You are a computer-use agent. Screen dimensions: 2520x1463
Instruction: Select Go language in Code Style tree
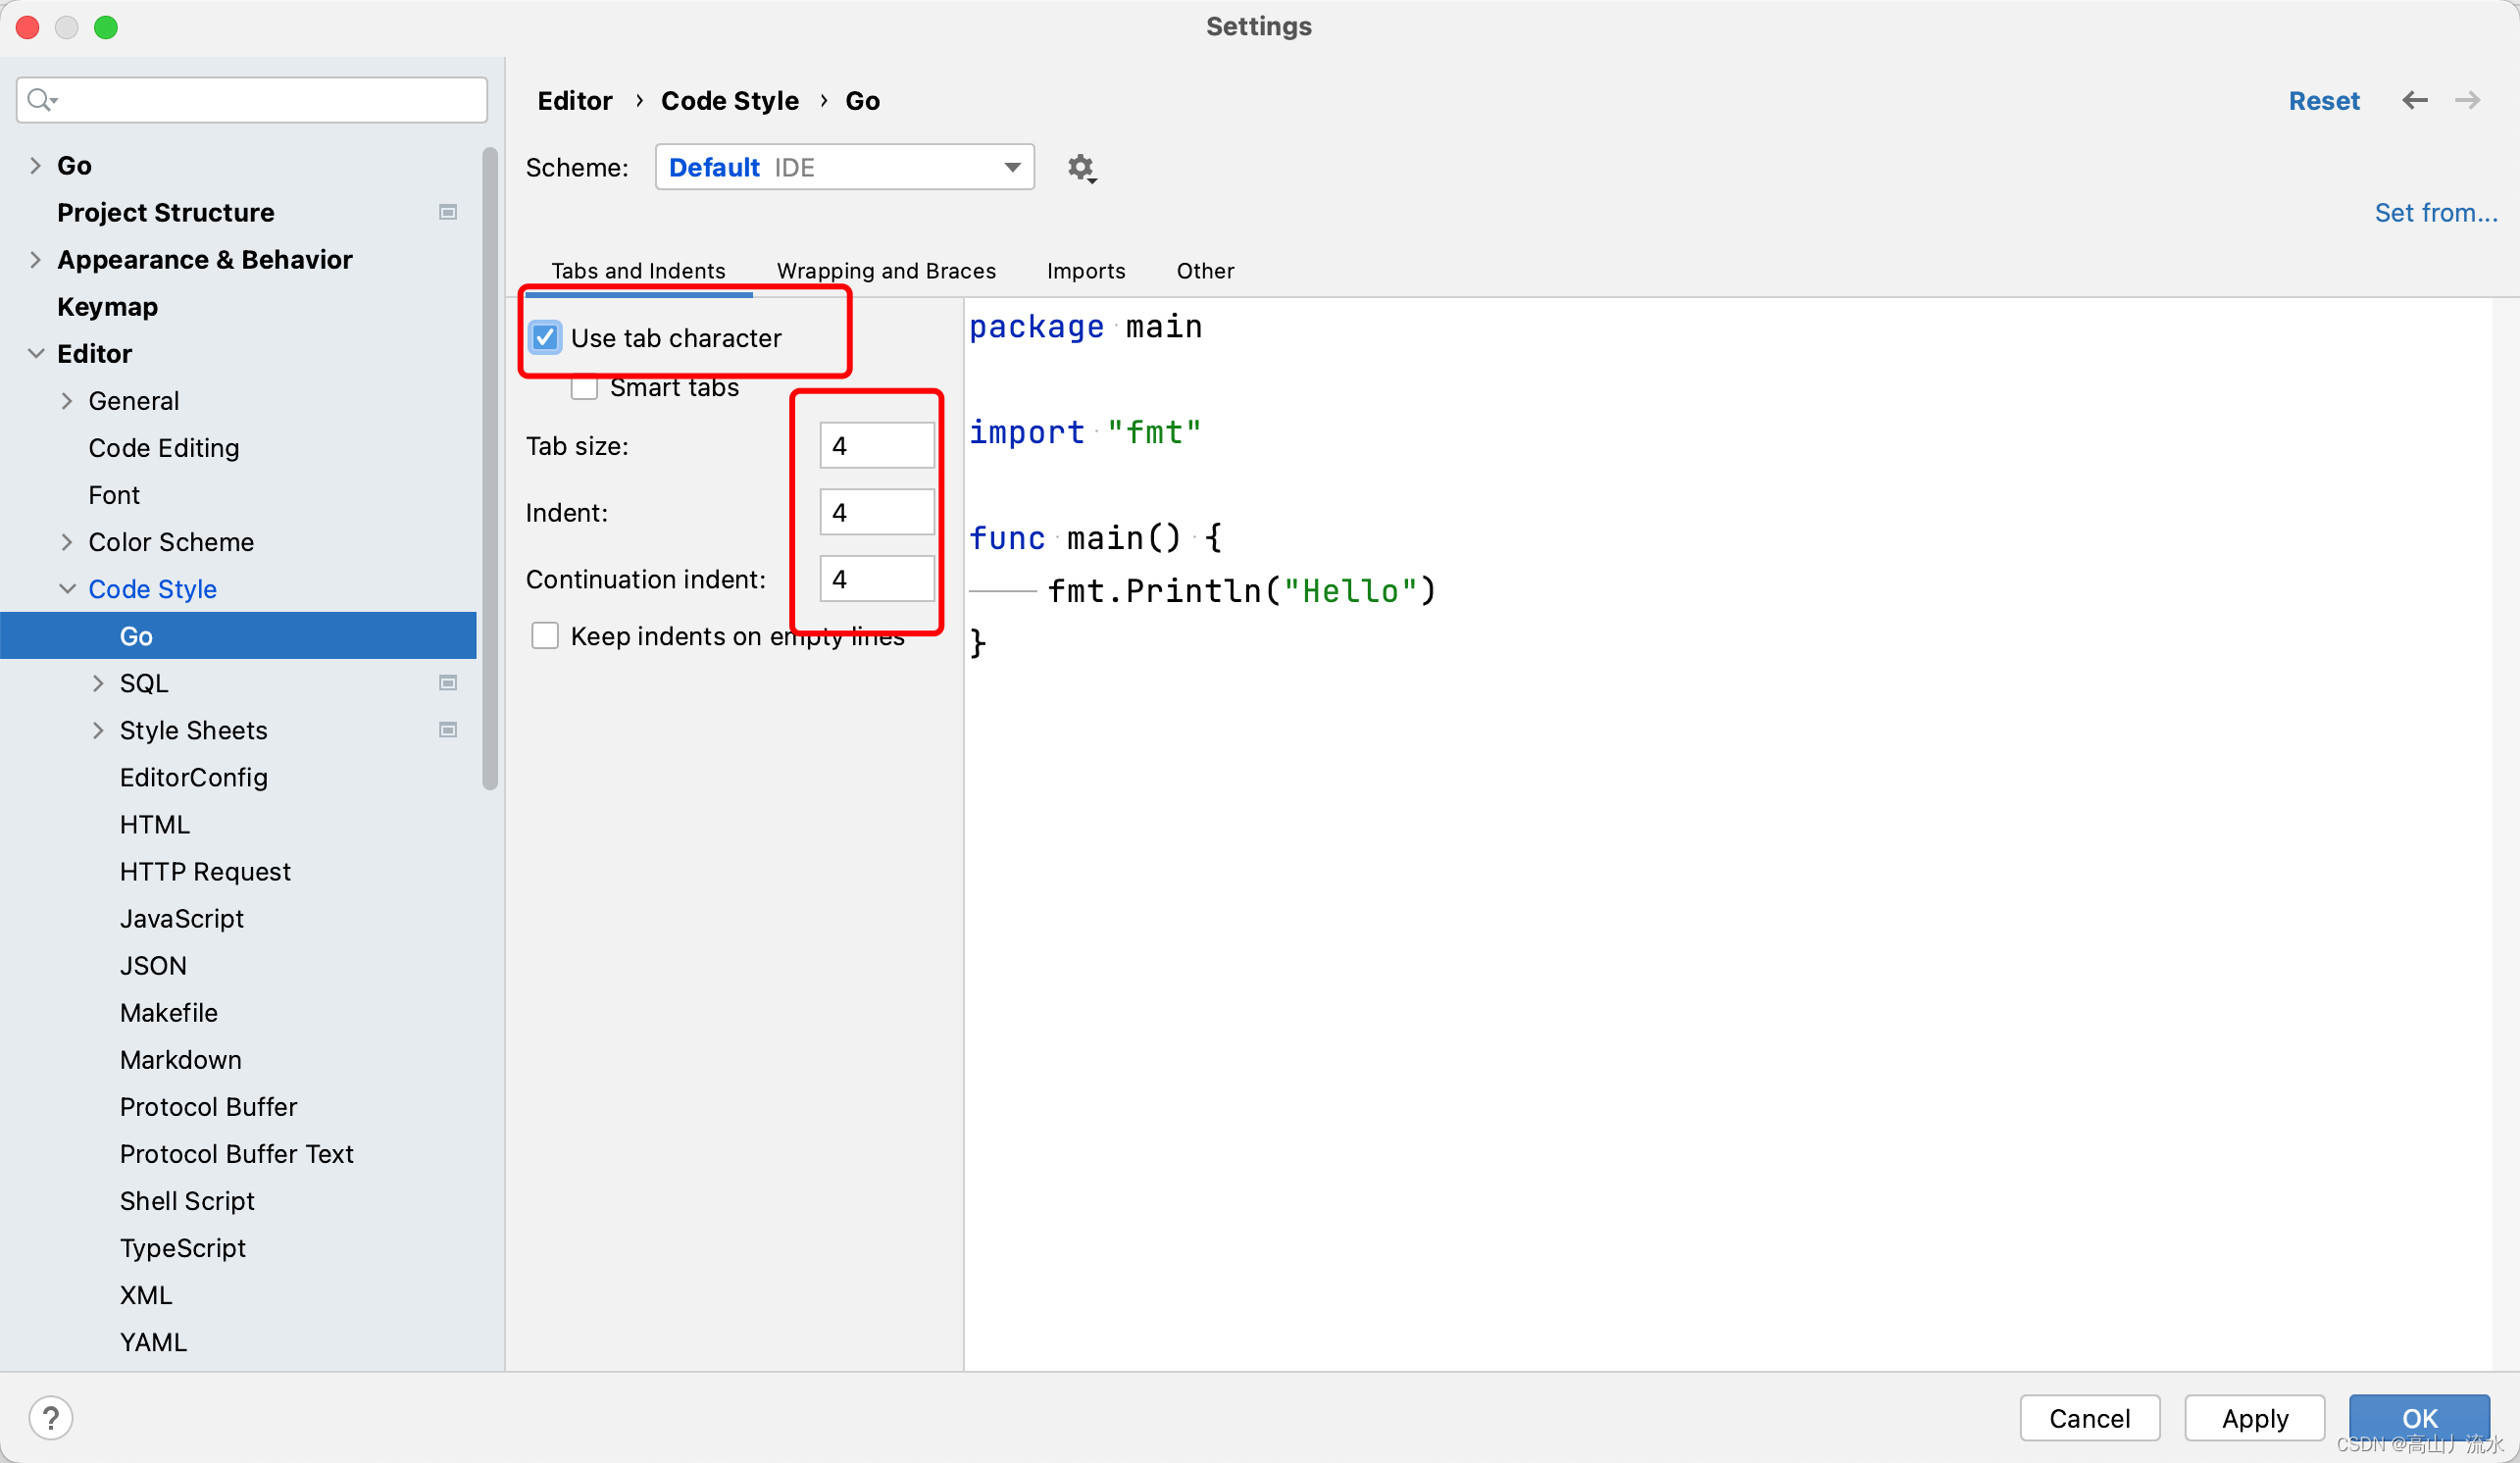(x=136, y=635)
